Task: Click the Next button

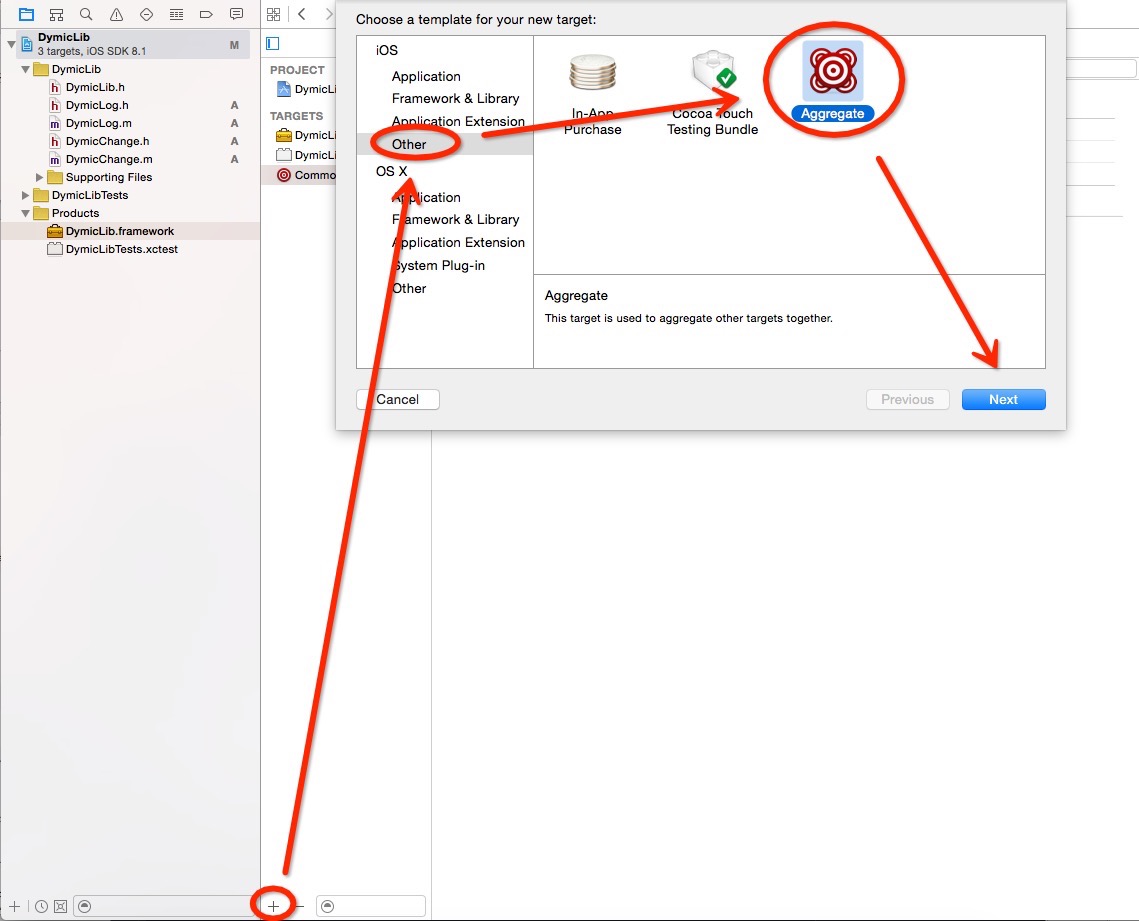Action: coord(1003,399)
